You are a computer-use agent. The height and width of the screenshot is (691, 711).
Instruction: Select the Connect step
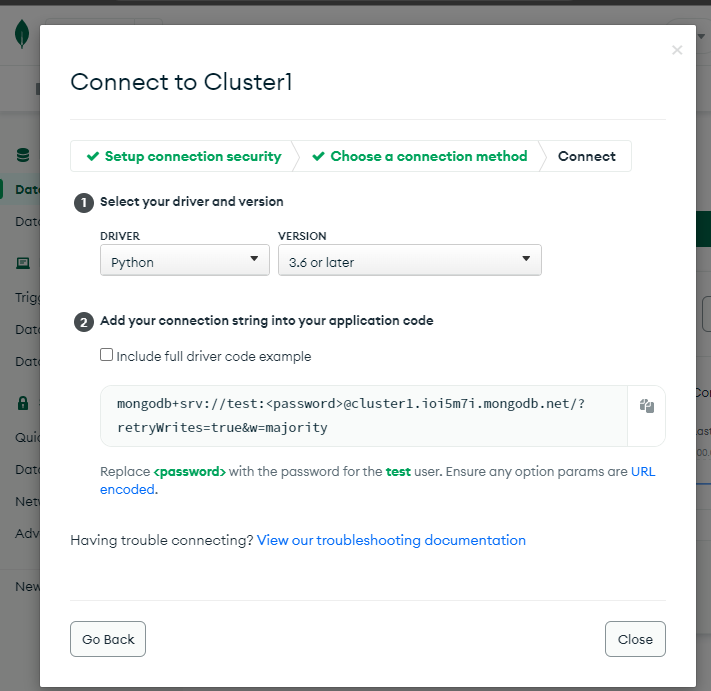[586, 156]
